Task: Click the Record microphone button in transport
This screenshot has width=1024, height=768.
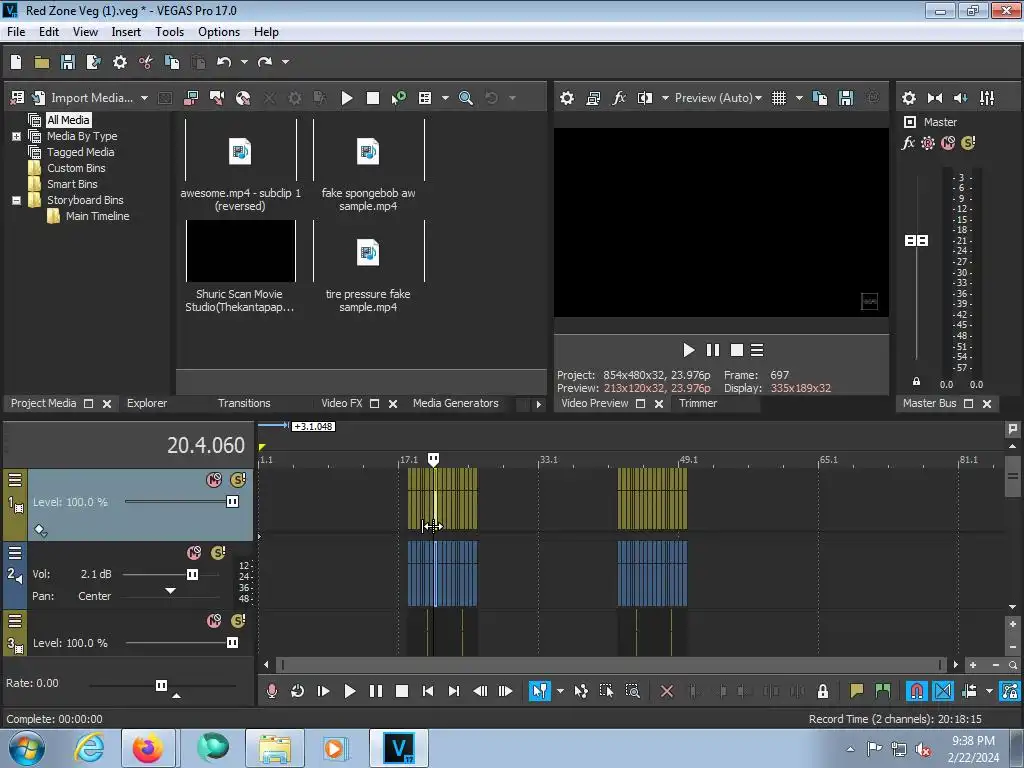Action: click(x=272, y=691)
